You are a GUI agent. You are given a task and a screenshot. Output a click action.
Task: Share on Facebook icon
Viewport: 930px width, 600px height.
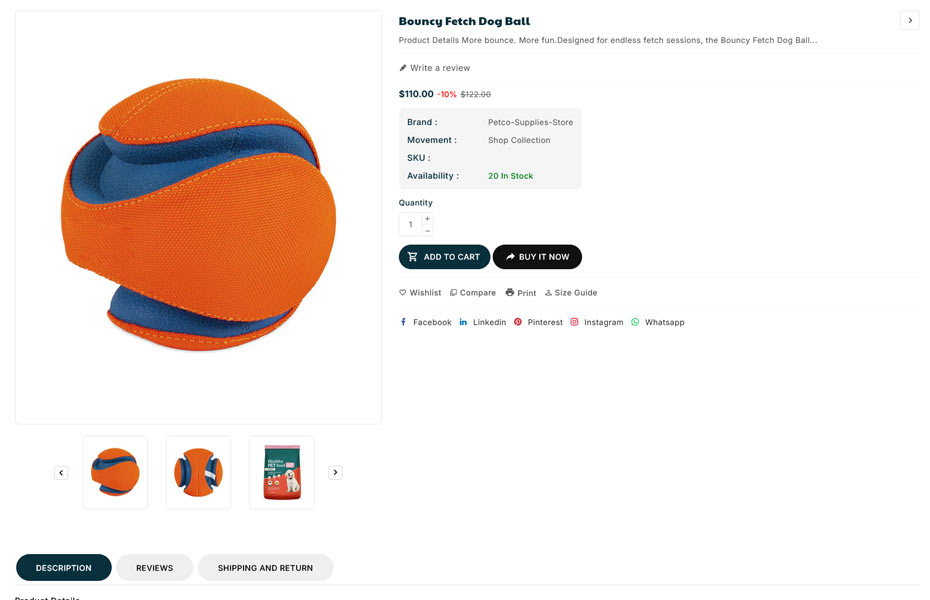(403, 322)
